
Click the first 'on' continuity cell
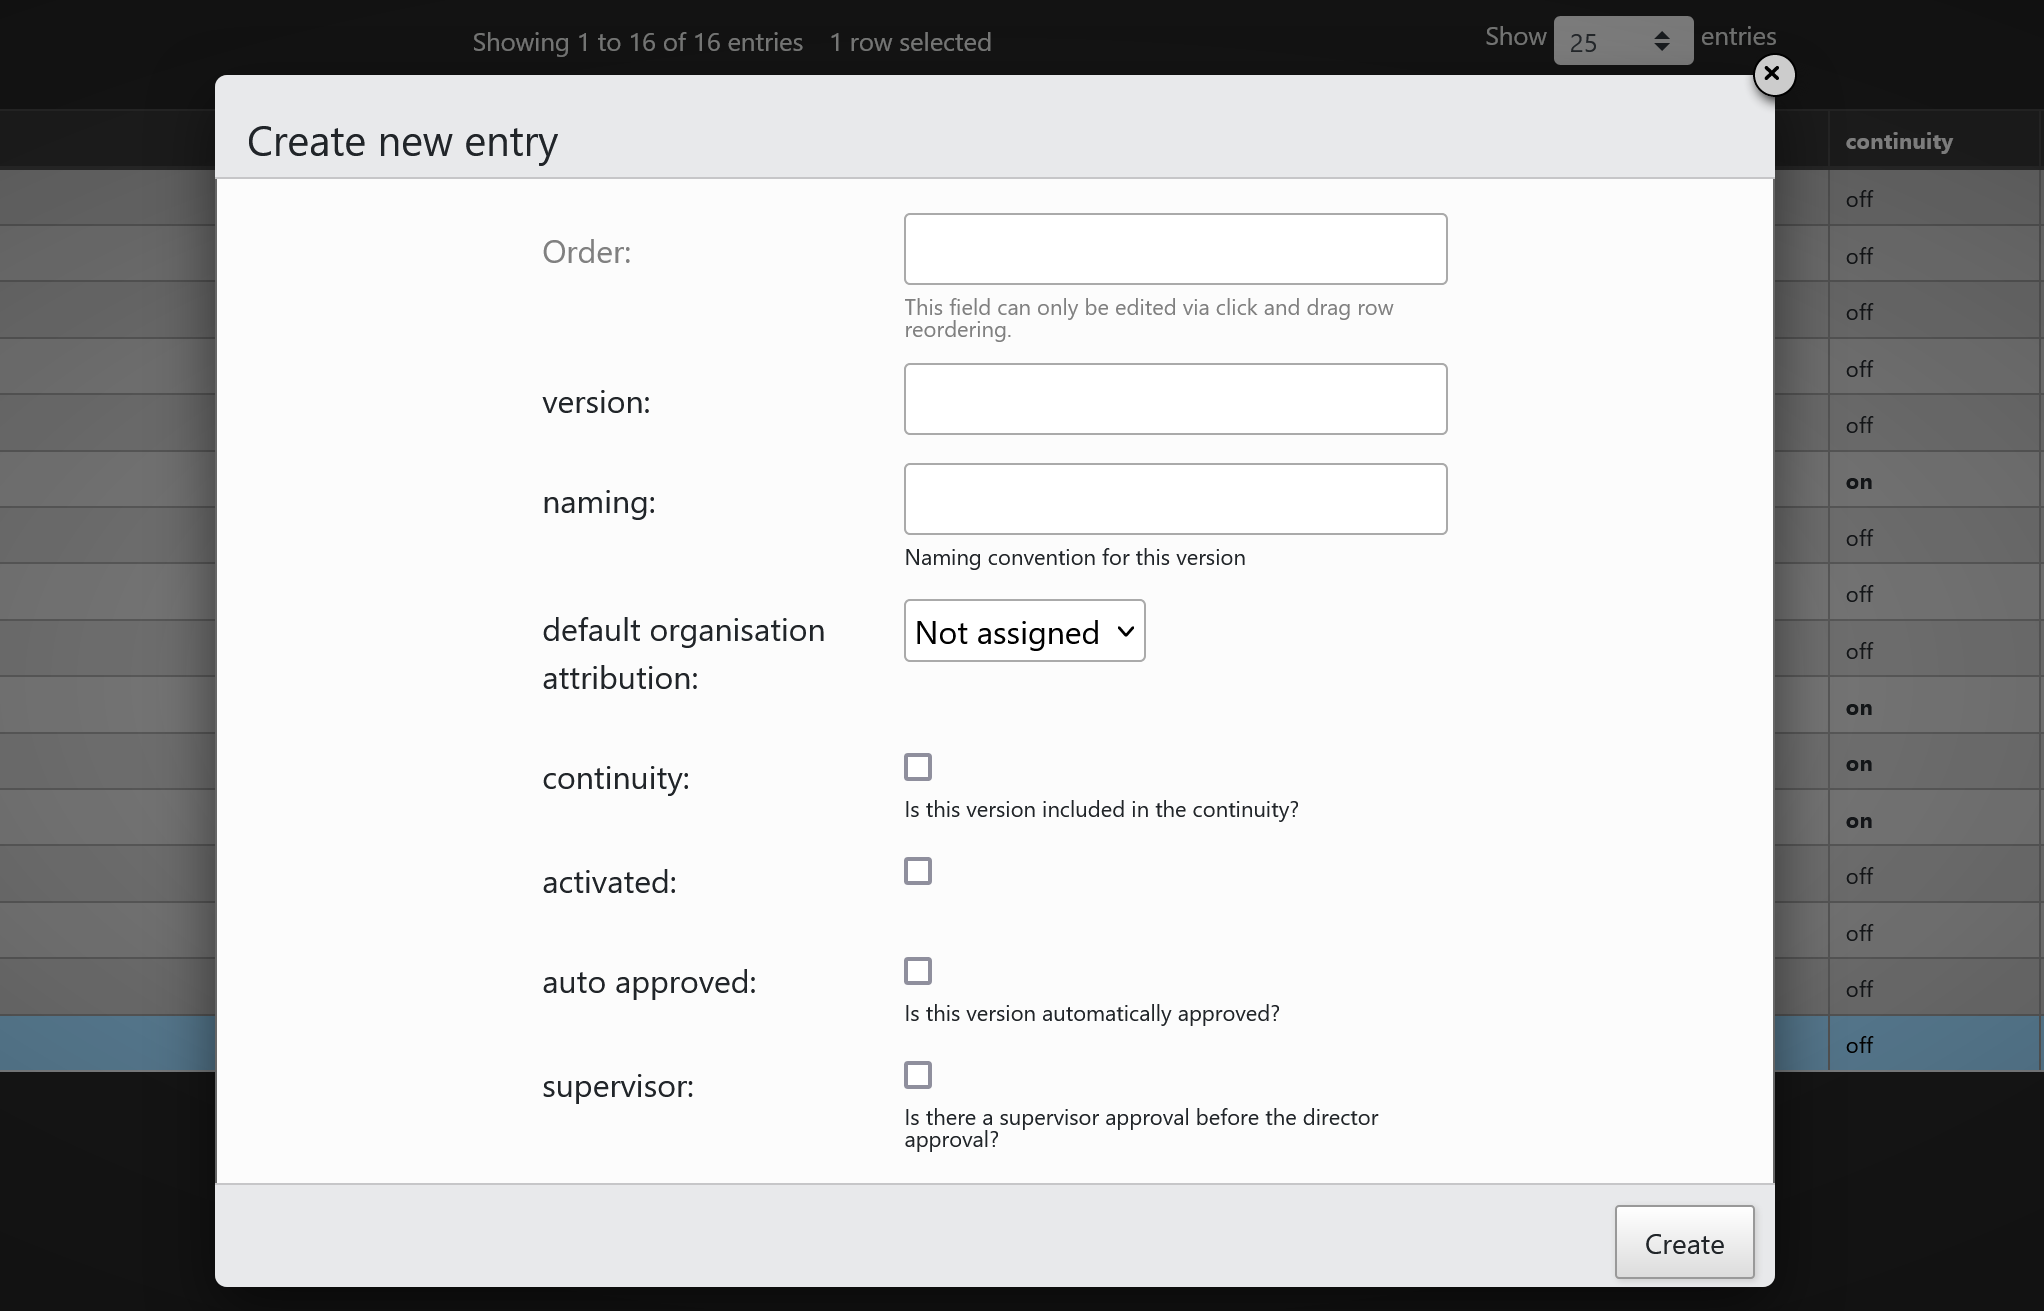click(x=1859, y=482)
